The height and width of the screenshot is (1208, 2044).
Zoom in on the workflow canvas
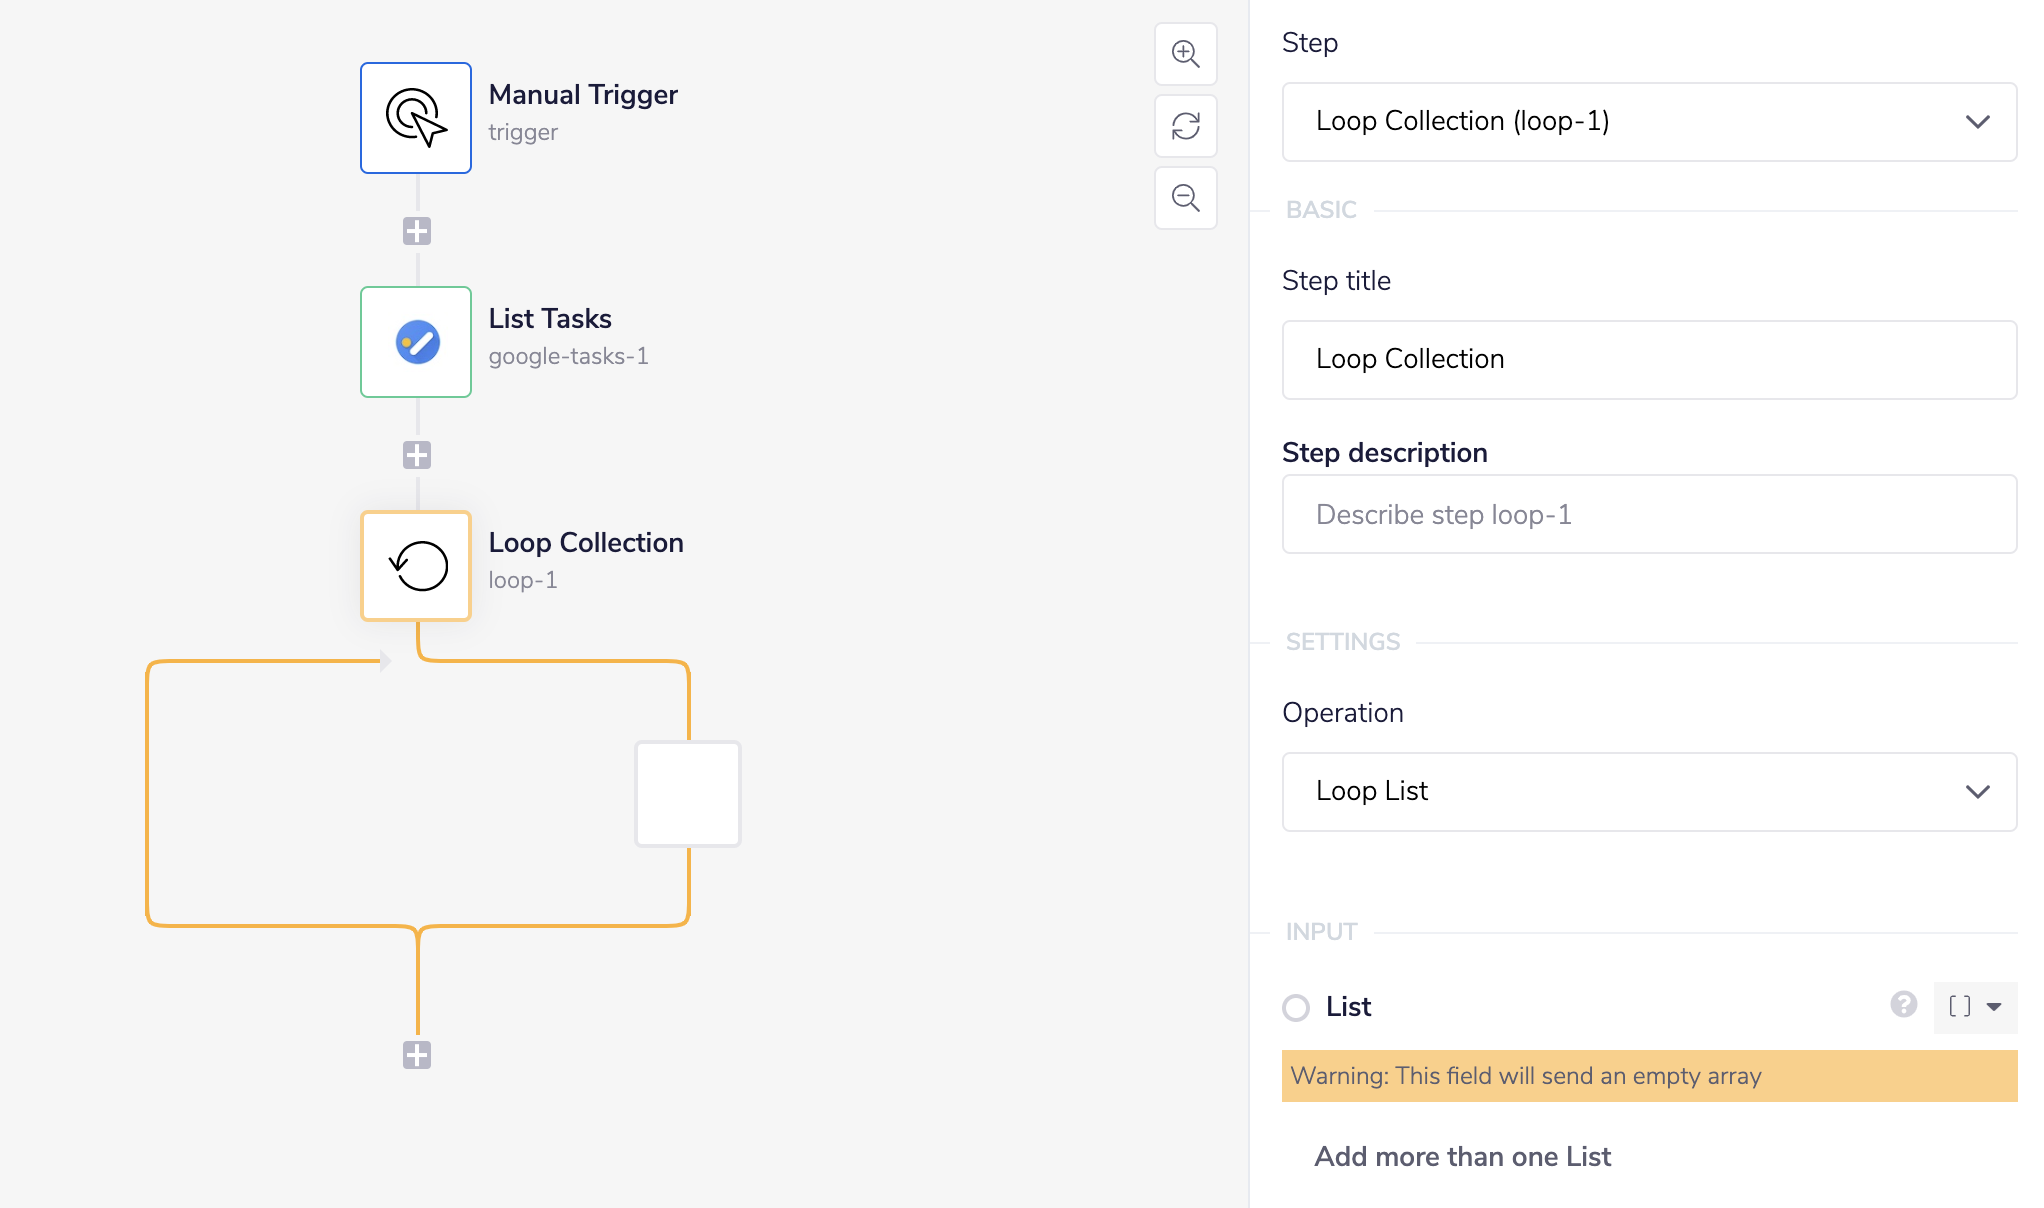point(1185,54)
